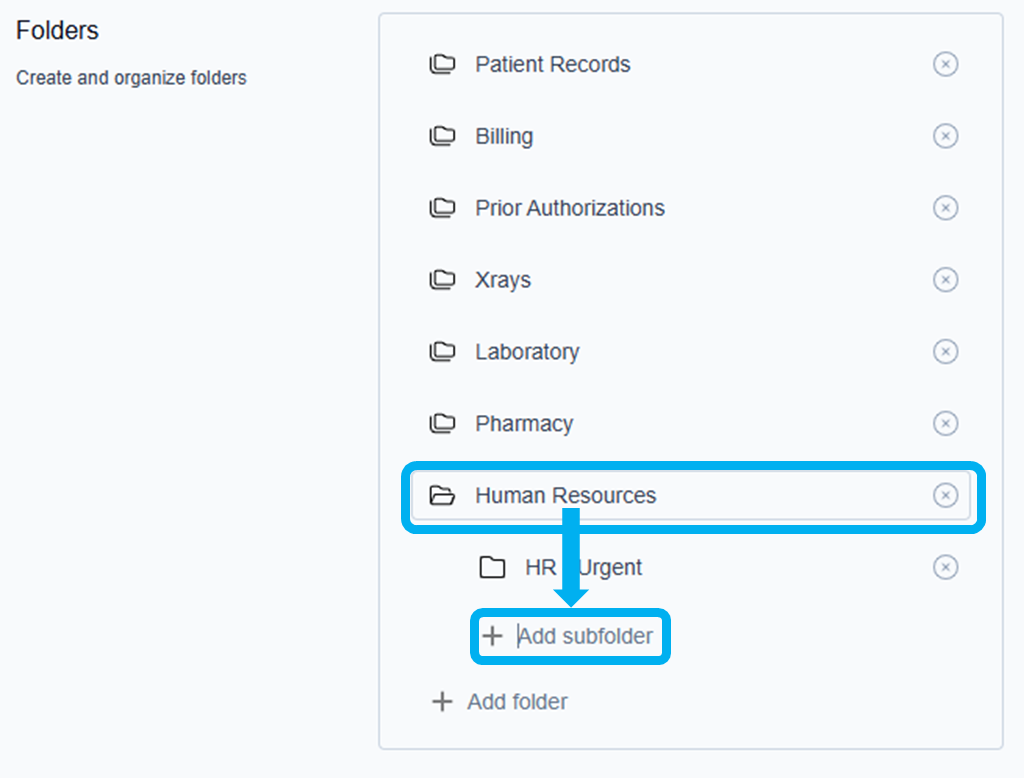Remove the Prior Authorizations folder
The width and height of the screenshot is (1024, 778).
pos(945,208)
